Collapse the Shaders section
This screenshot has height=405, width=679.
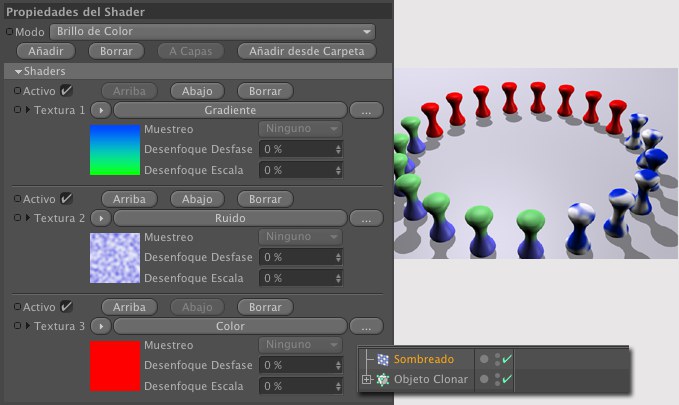click(18, 71)
